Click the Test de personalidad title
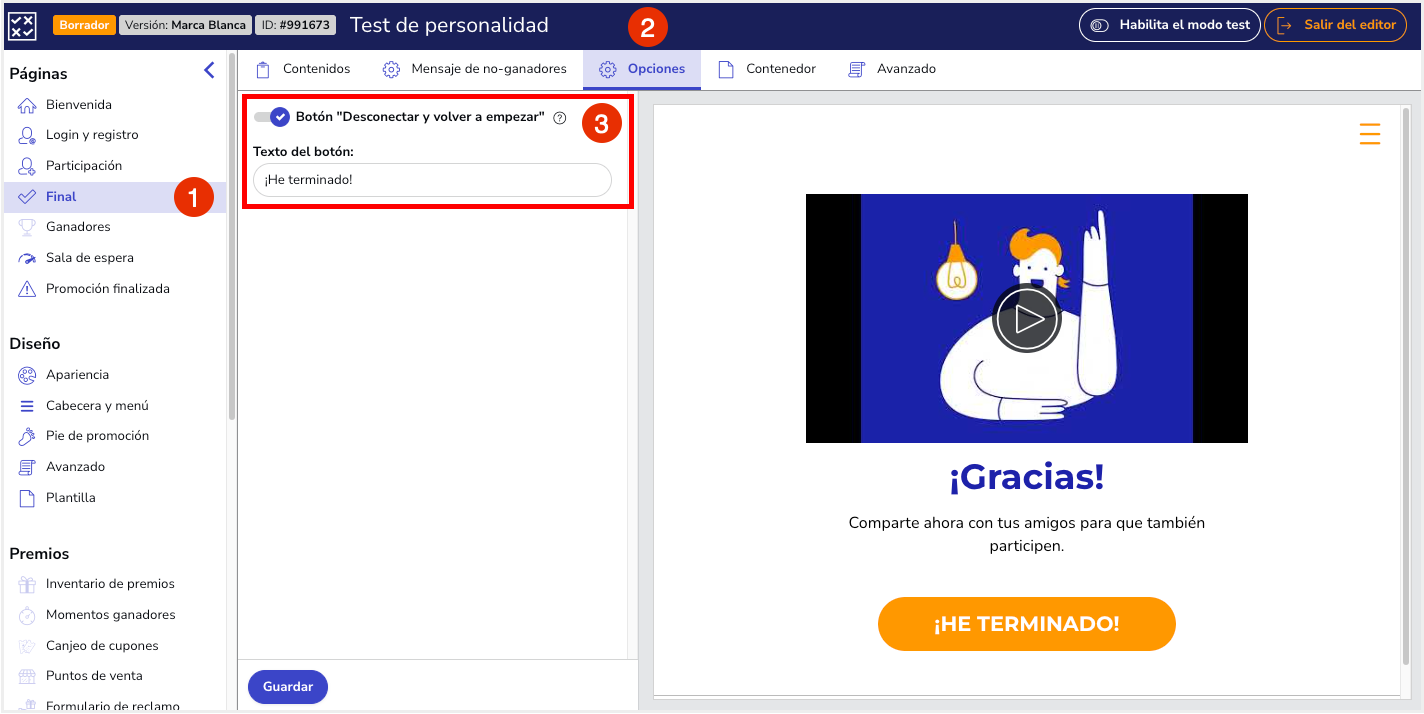This screenshot has height=714, width=1424. pyautogui.click(x=449, y=25)
